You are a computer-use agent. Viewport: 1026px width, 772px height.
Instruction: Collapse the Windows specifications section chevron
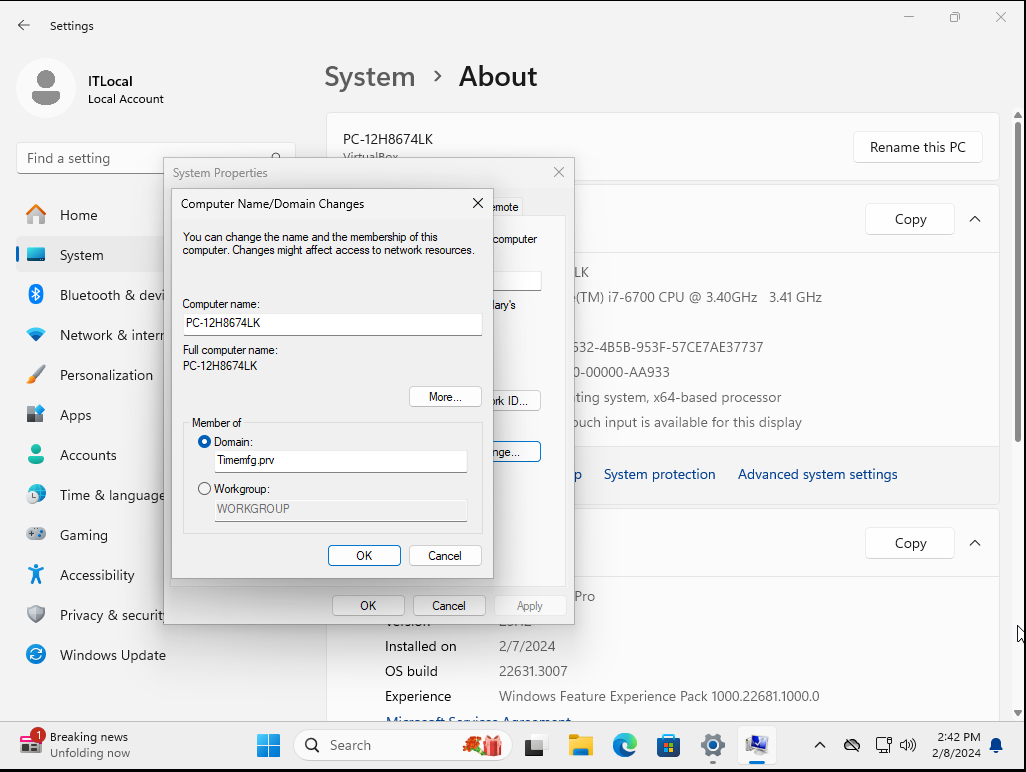[975, 543]
